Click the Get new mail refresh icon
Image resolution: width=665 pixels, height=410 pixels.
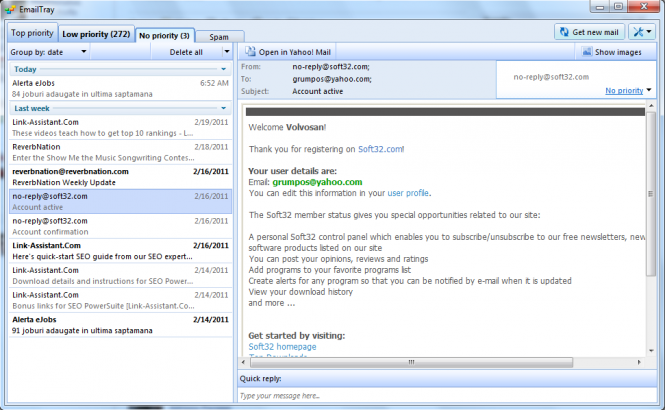click(566, 32)
